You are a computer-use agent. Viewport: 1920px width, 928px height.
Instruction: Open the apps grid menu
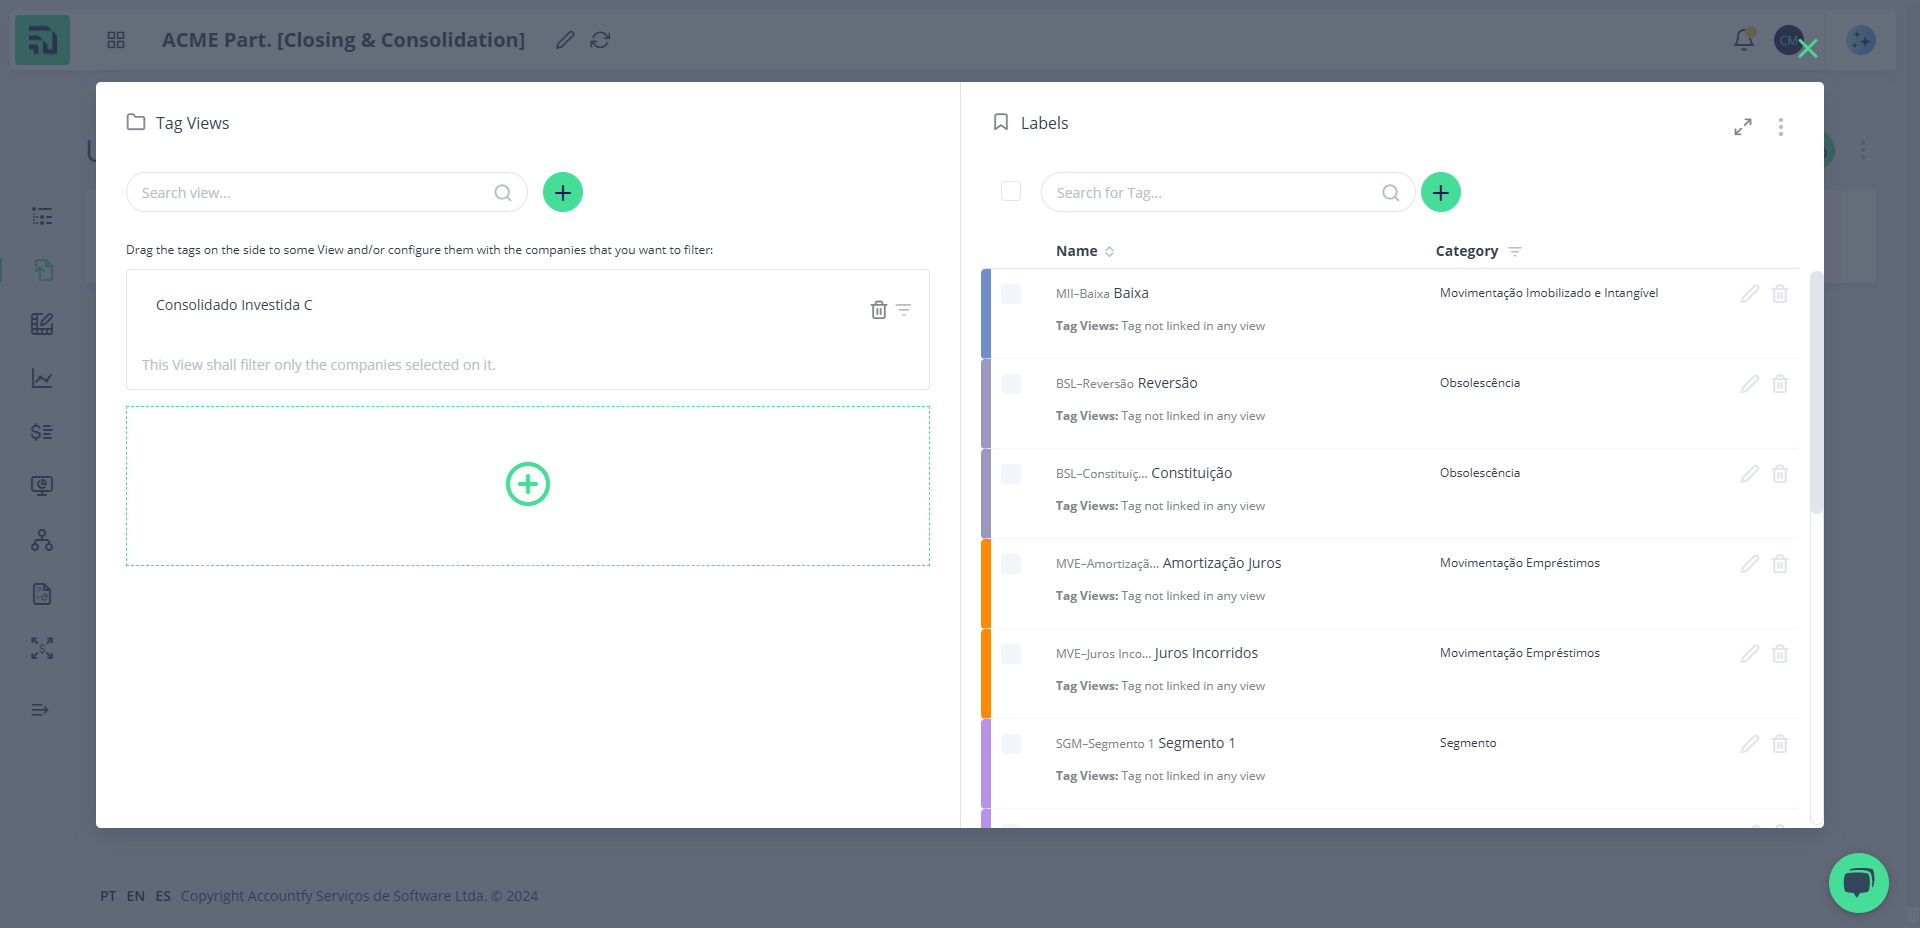point(116,40)
